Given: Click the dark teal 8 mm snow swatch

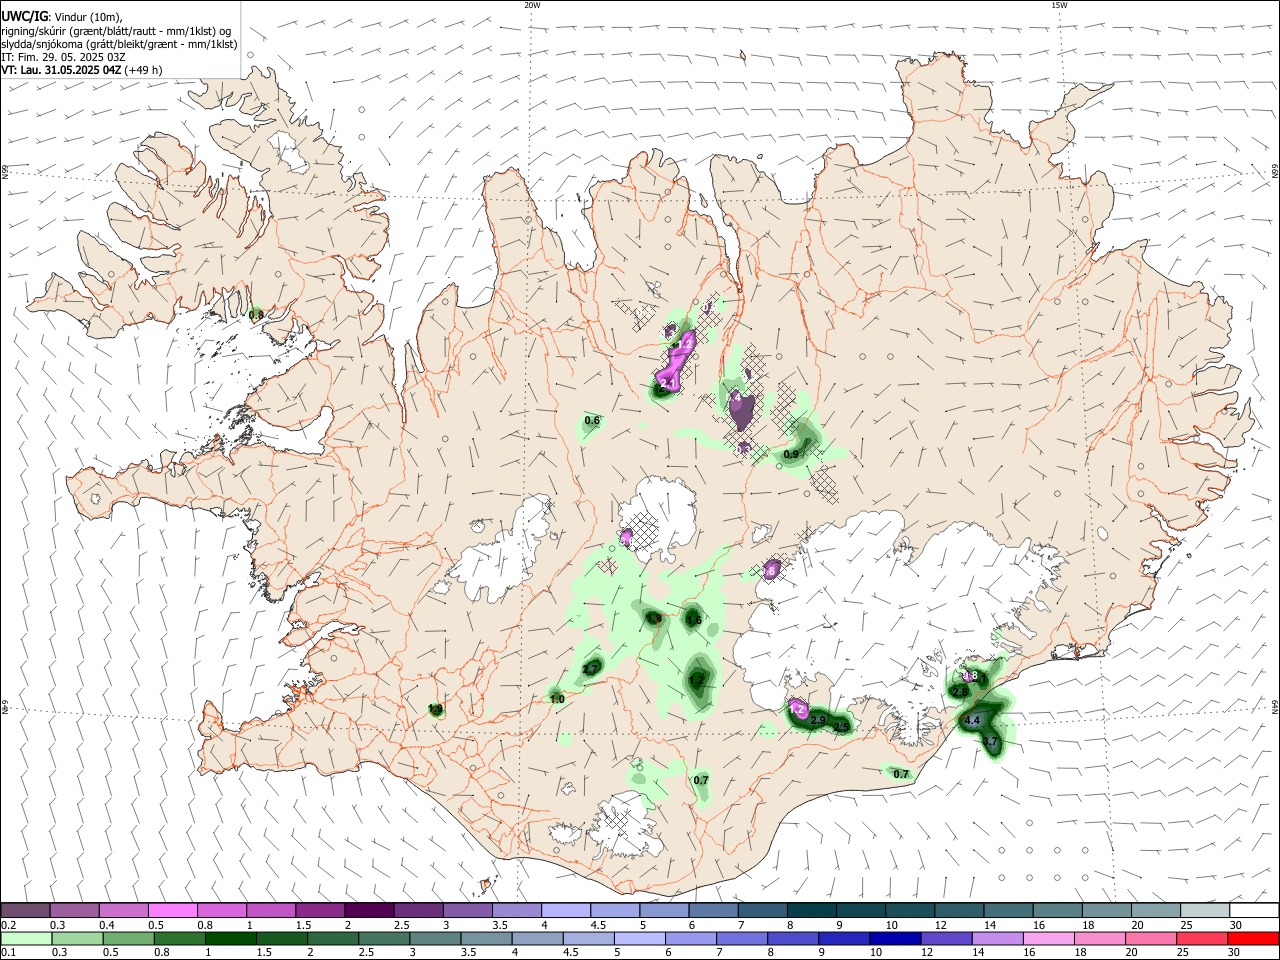Looking at the screenshot, I should pos(811,910).
